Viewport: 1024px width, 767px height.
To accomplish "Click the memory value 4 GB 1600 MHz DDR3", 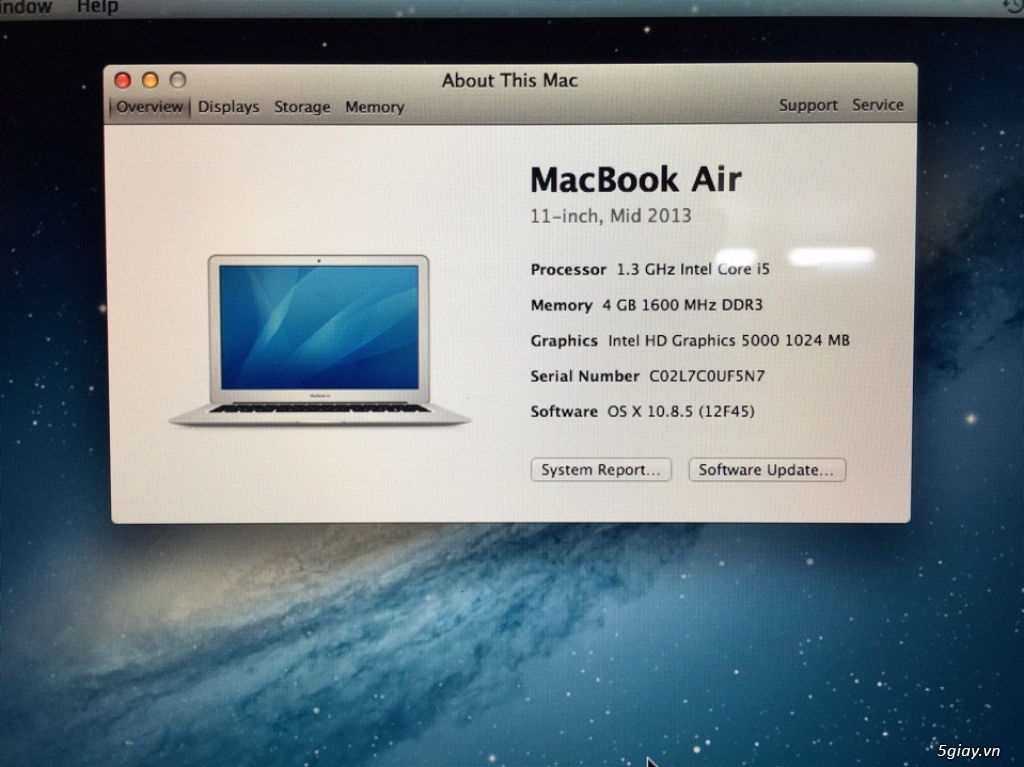I will (x=682, y=305).
